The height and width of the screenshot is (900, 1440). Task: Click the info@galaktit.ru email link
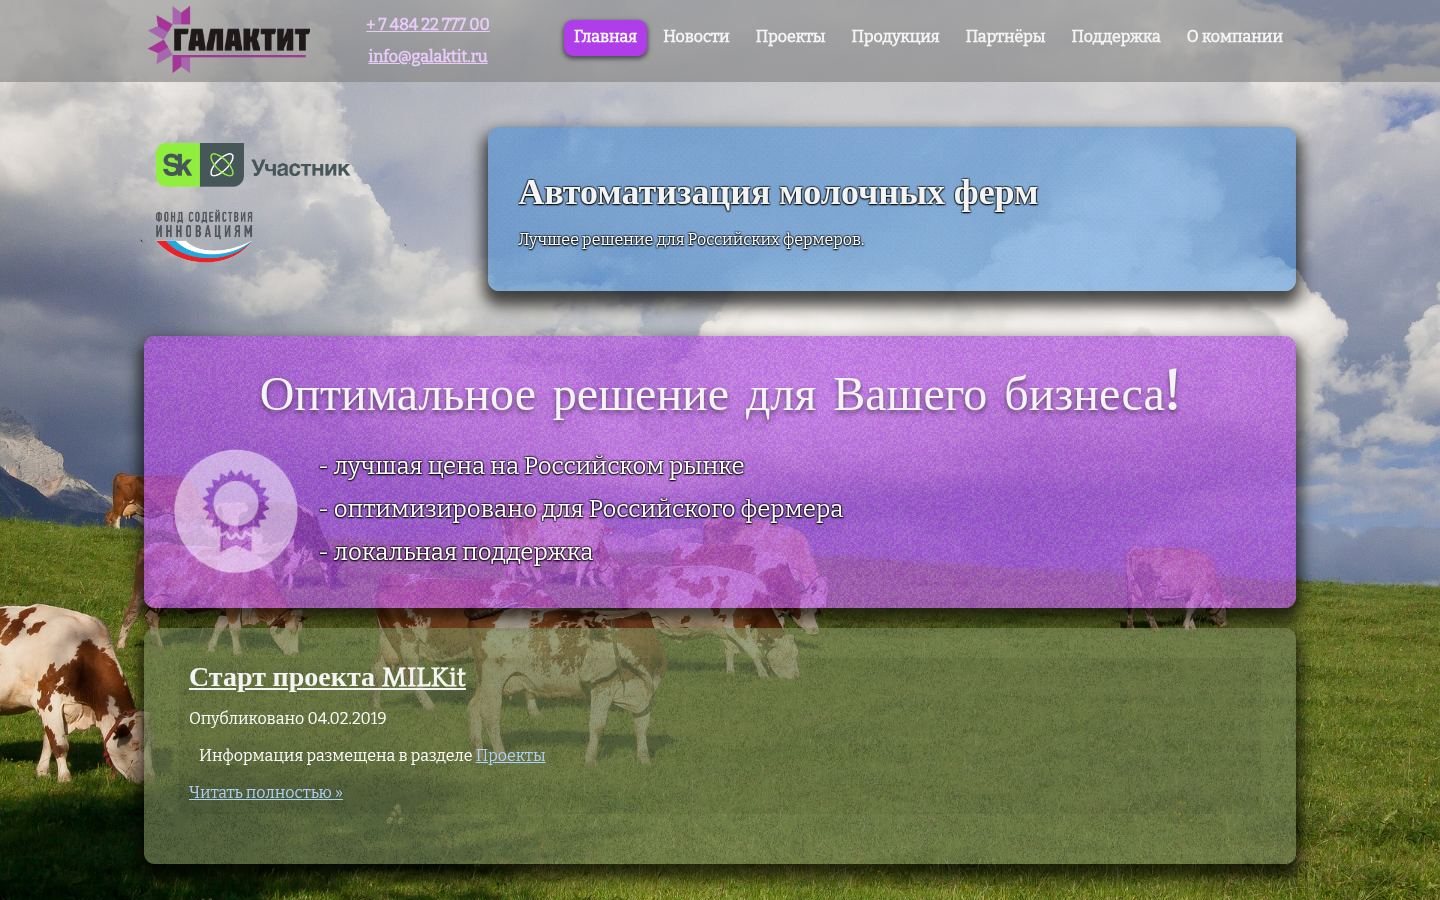pos(428,56)
